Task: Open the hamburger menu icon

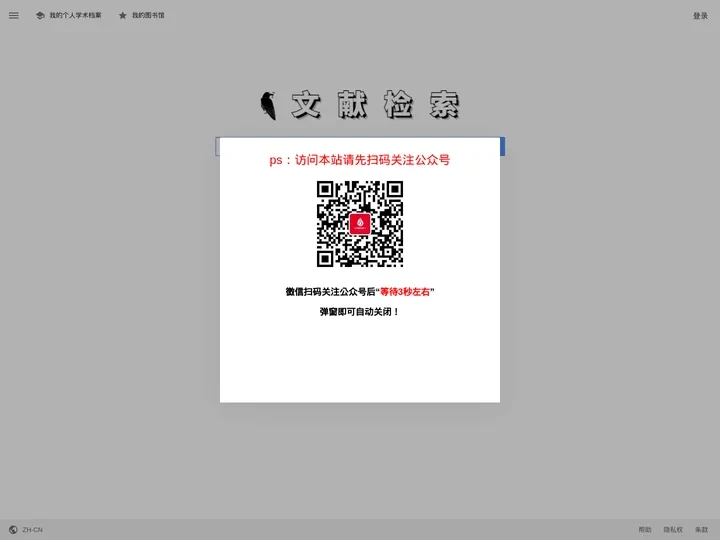Action: click(14, 16)
